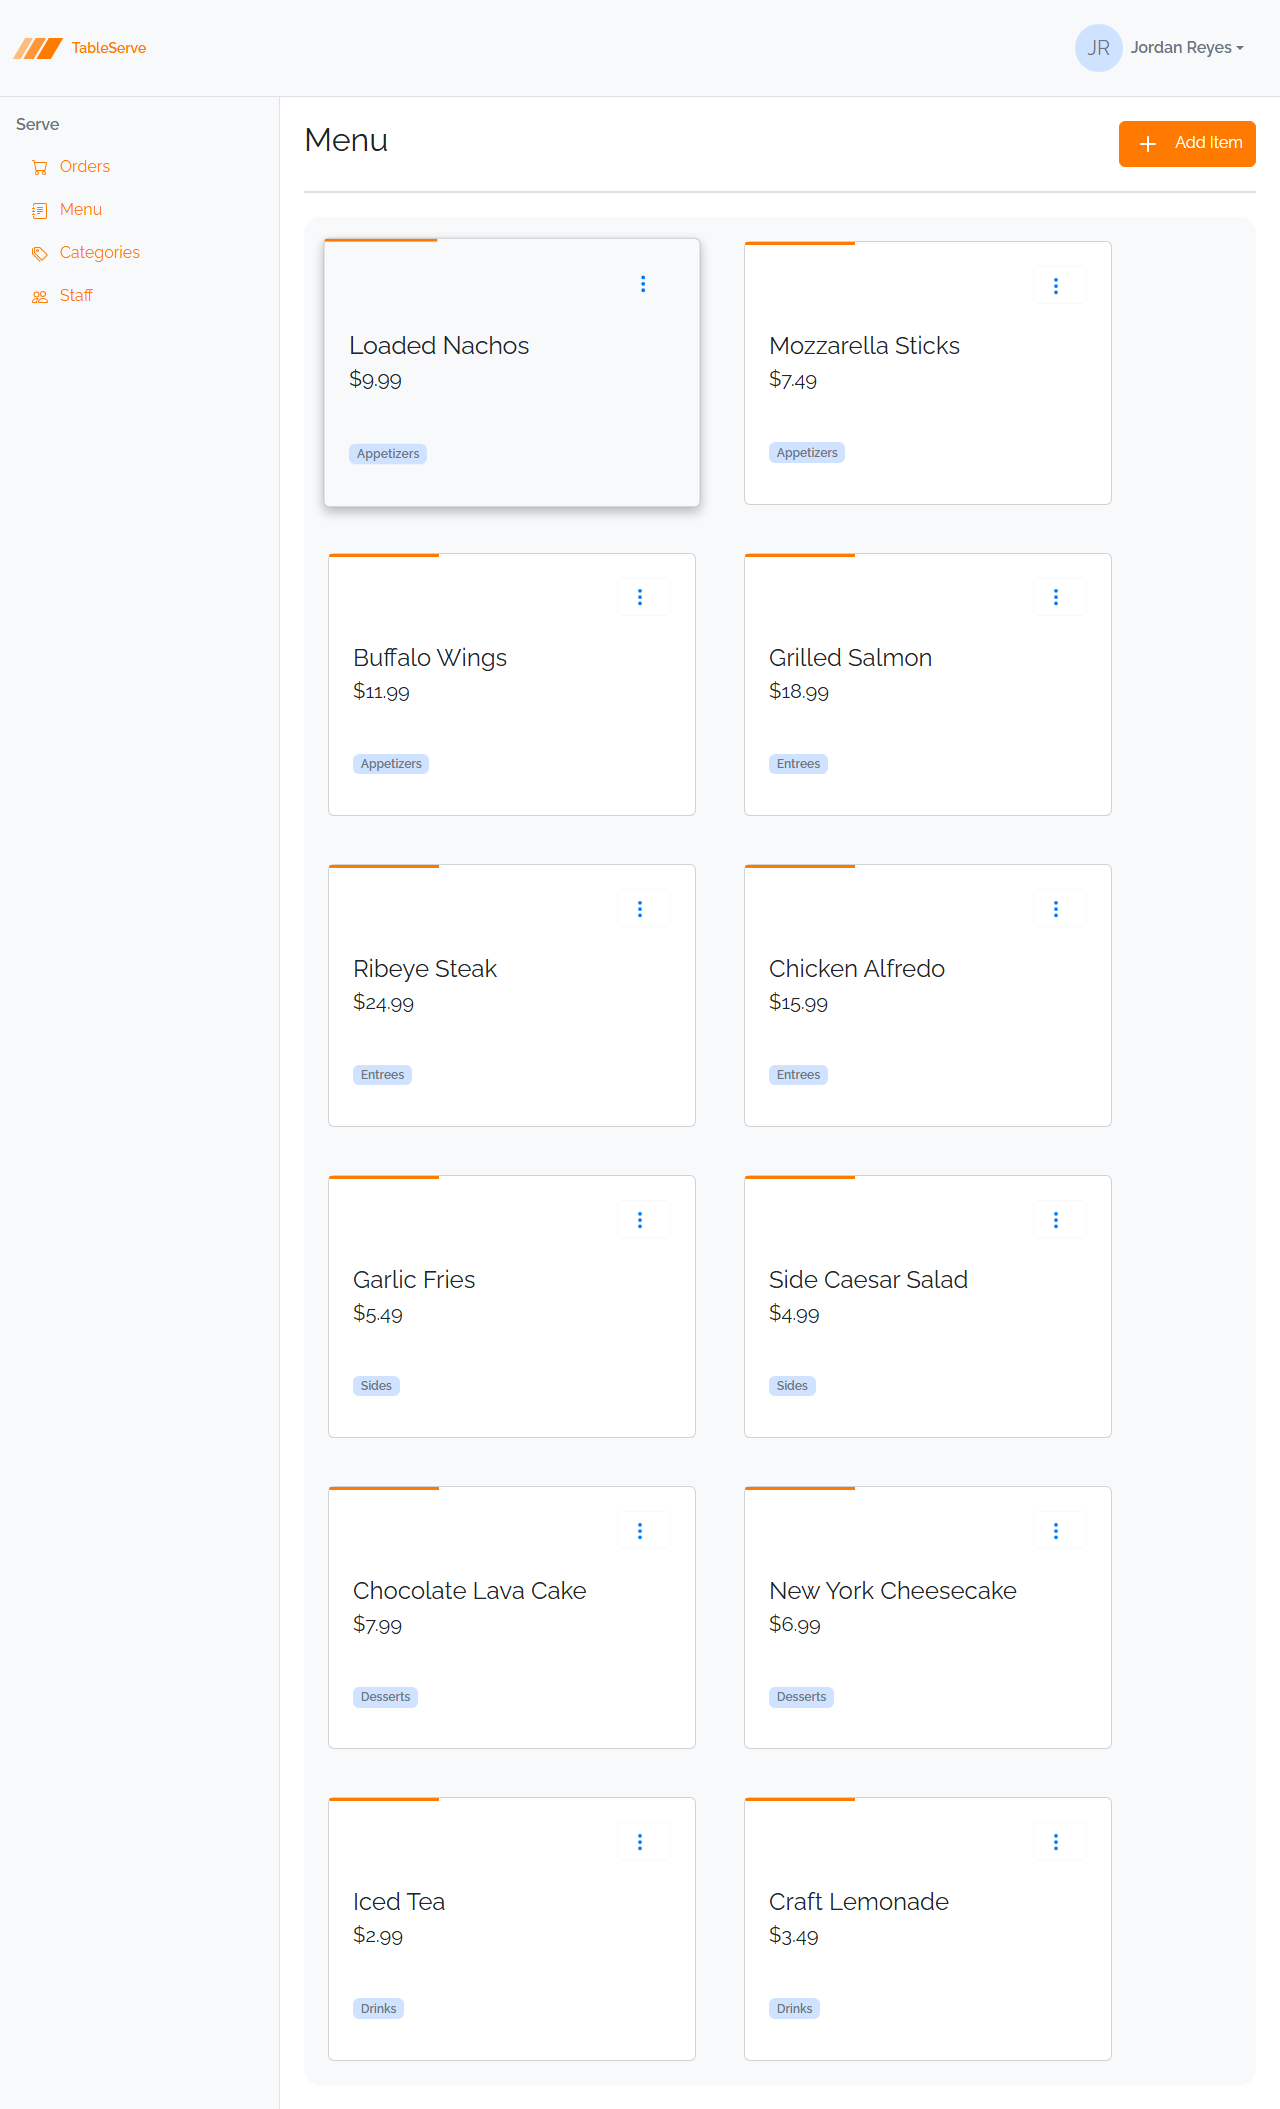
Task: Open Categories in the sidebar
Action: pos(100,253)
